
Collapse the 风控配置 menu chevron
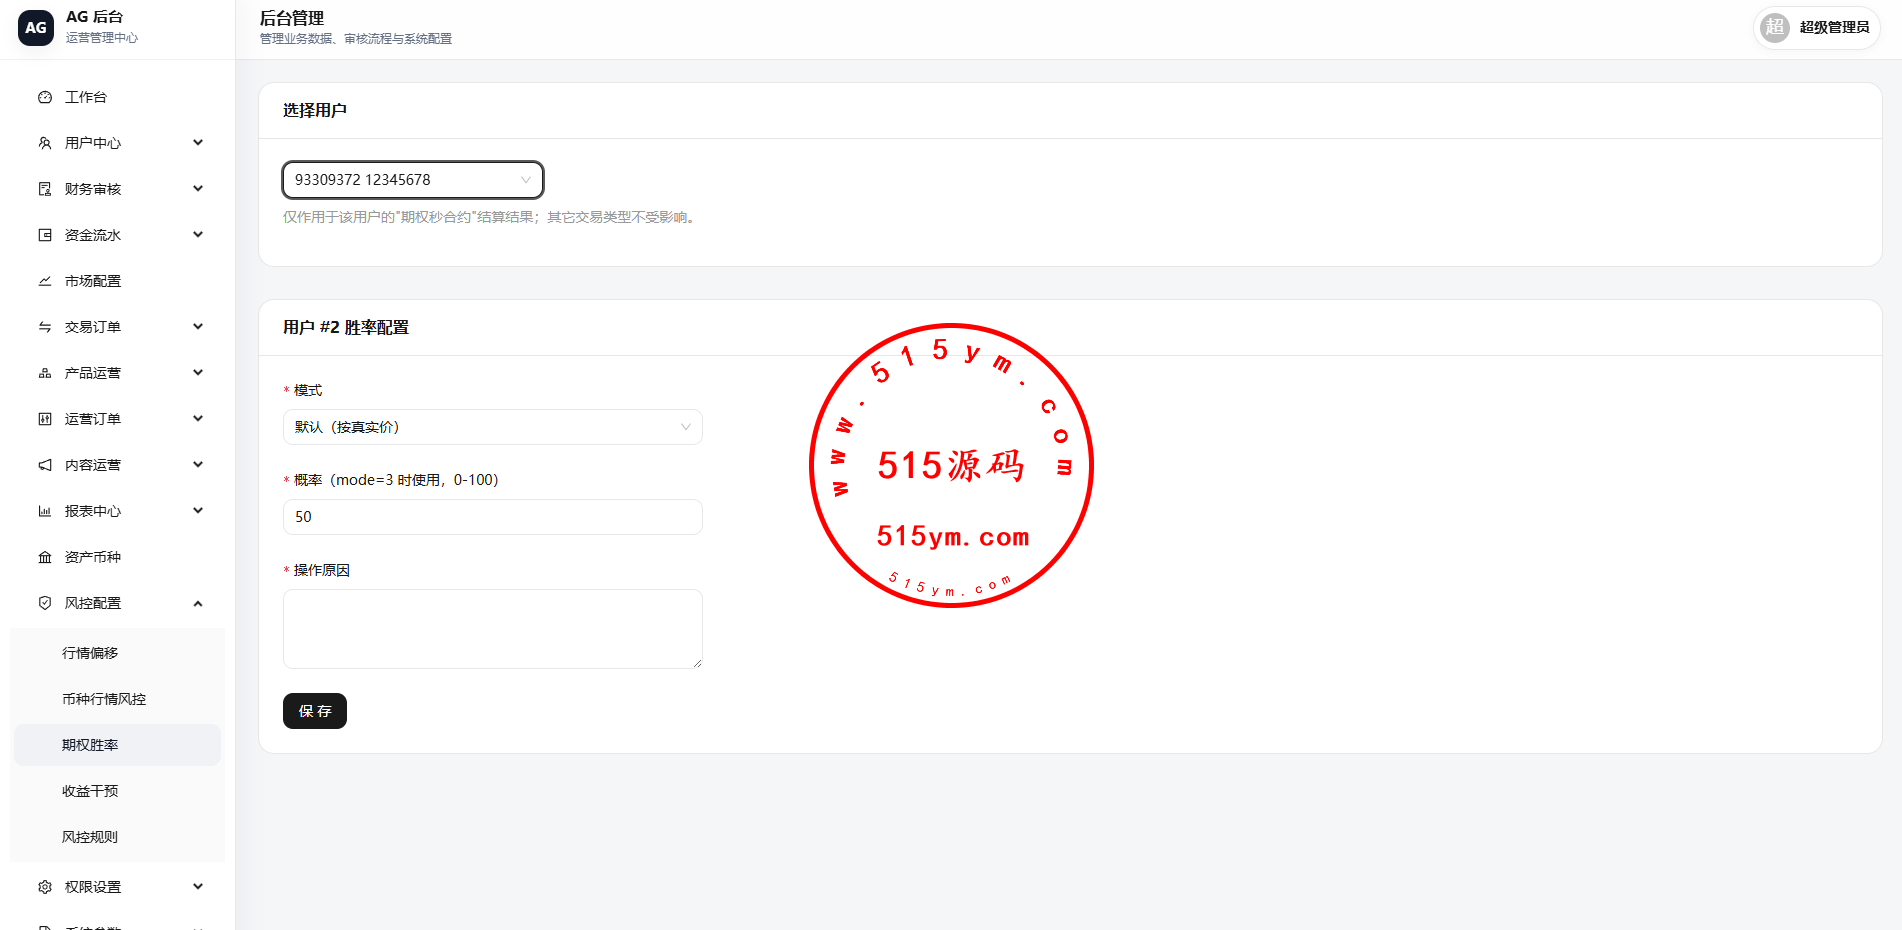coord(198,603)
